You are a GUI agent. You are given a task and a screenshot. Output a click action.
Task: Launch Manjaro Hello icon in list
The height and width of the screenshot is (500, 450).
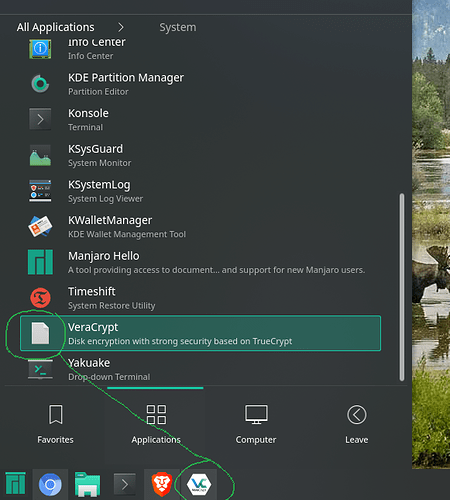coord(40,262)
